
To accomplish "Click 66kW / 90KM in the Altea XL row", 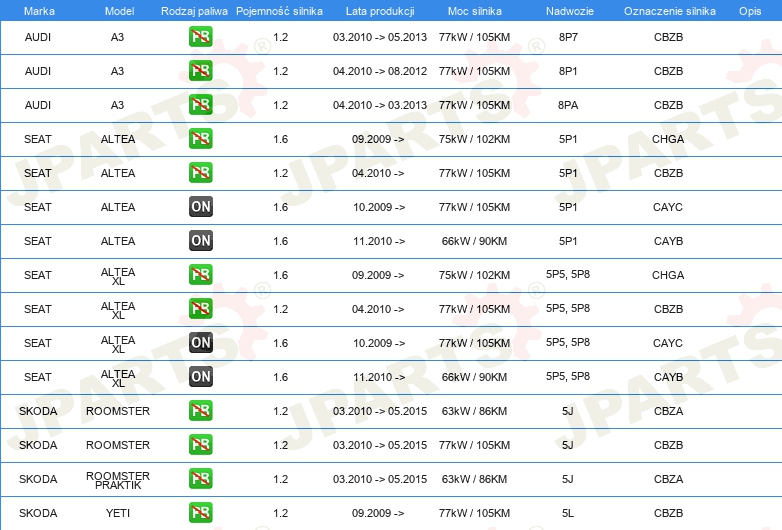I will point(474,376).
